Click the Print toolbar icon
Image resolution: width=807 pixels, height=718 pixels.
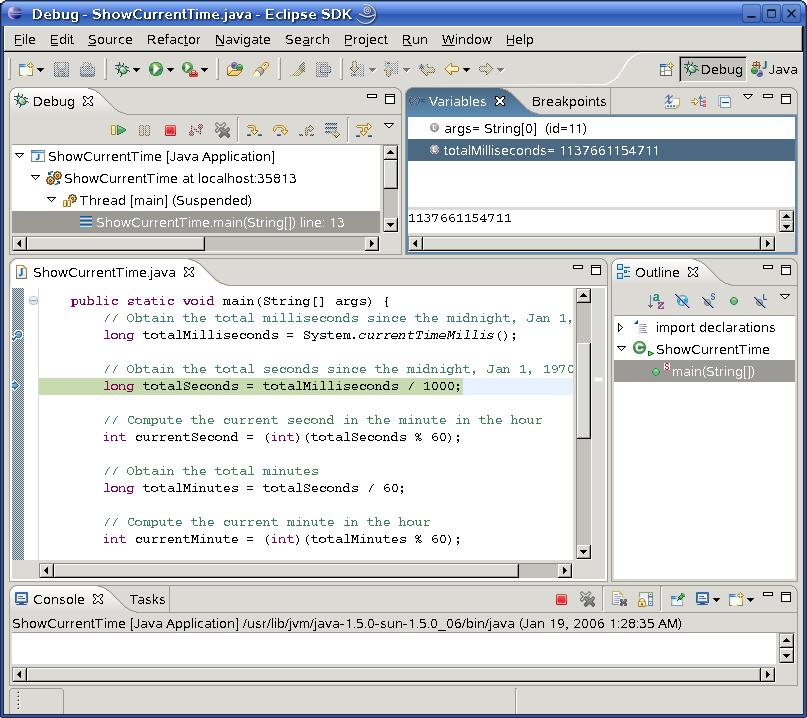pos(87,69)
